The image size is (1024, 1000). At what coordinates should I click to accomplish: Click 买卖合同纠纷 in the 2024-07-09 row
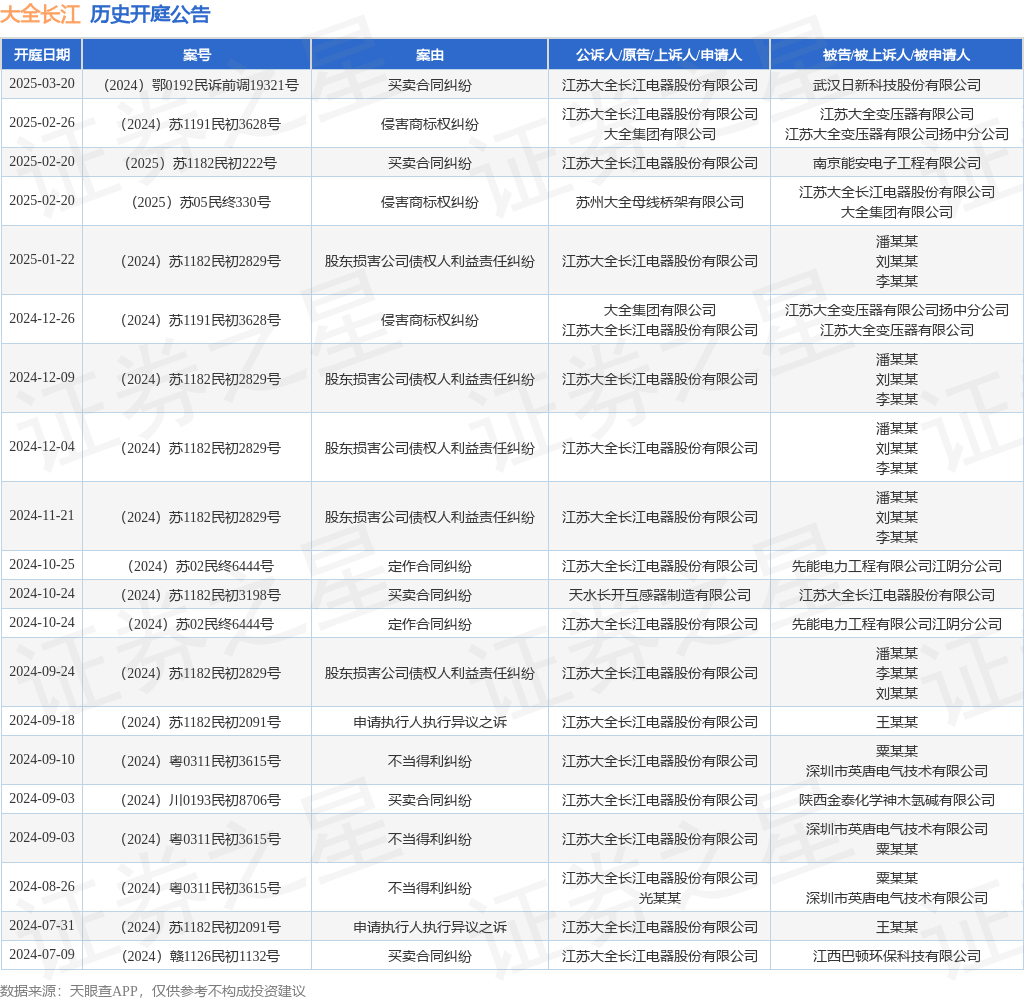coord(430,956)
